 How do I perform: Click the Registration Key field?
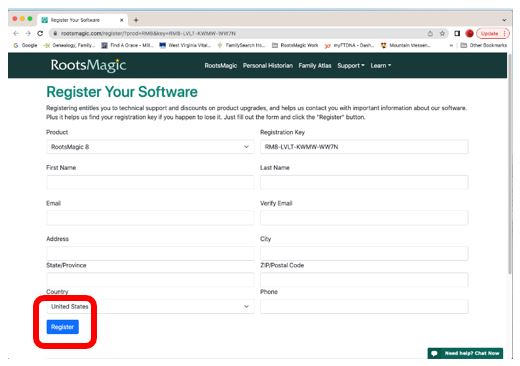pos(364,147)
